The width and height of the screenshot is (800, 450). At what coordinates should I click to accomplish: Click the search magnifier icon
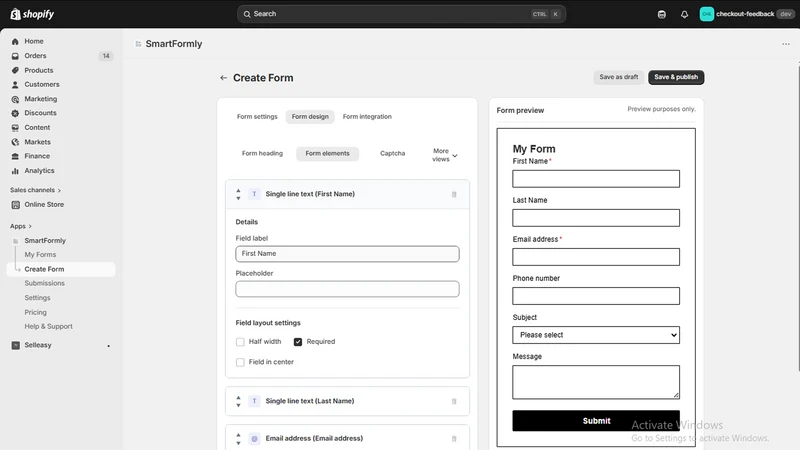[x=247, y=14]
